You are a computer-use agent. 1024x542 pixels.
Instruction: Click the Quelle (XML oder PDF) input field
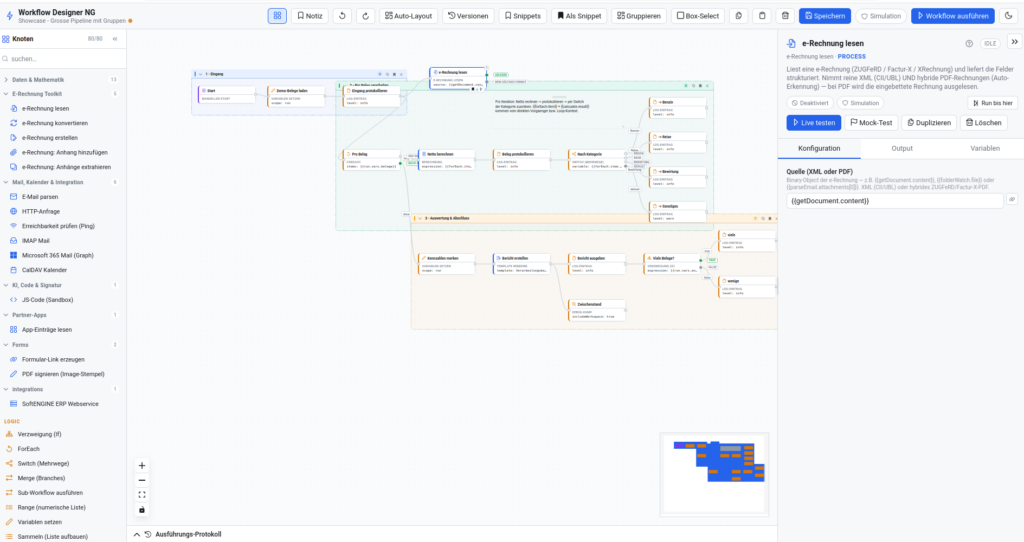pos(895,200)
